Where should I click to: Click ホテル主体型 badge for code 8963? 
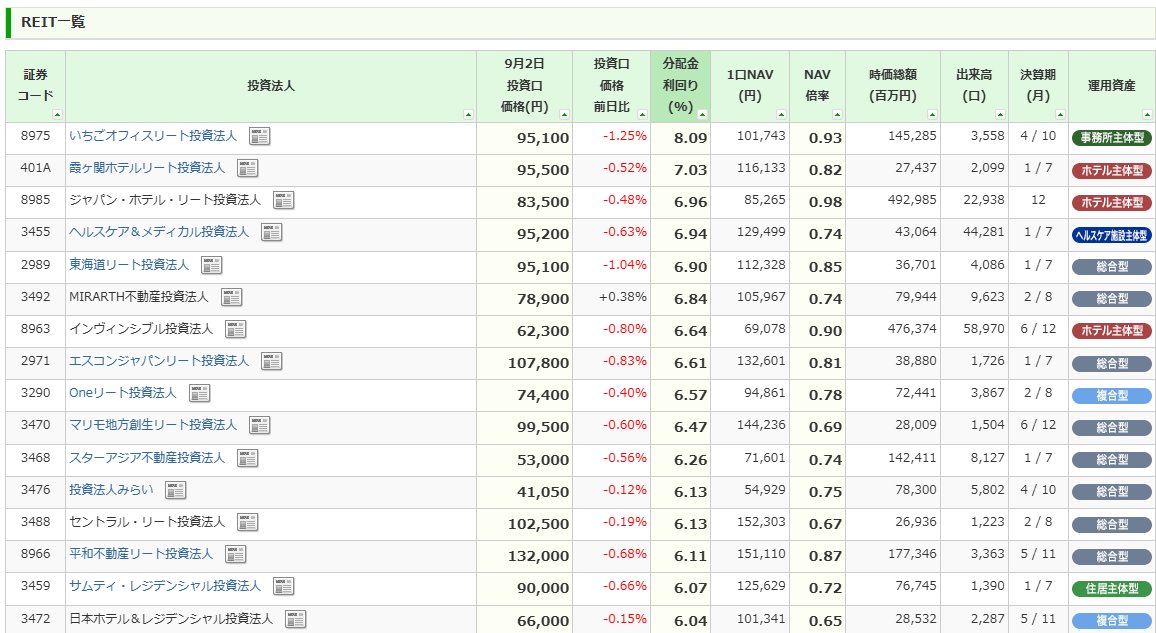click(x=1112, y=331)
